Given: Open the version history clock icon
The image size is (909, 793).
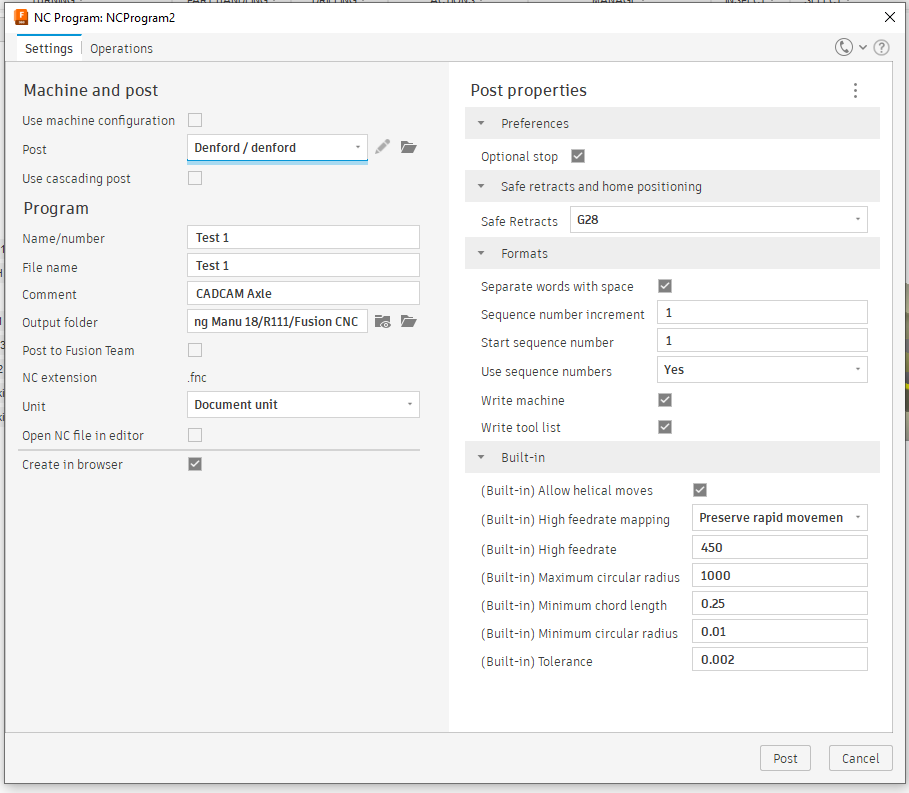Looking at the screenshot, I should 843,46.
